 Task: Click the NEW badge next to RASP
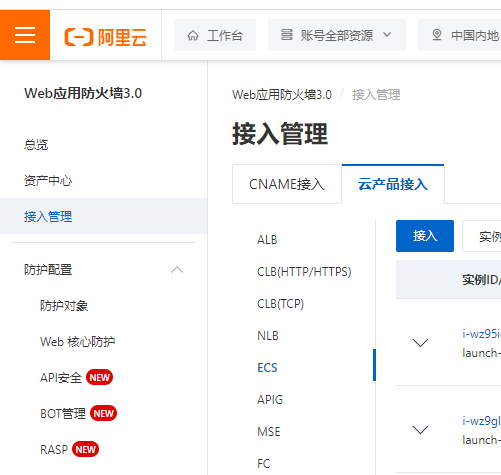pyautogui.click(x=85, y=449)
